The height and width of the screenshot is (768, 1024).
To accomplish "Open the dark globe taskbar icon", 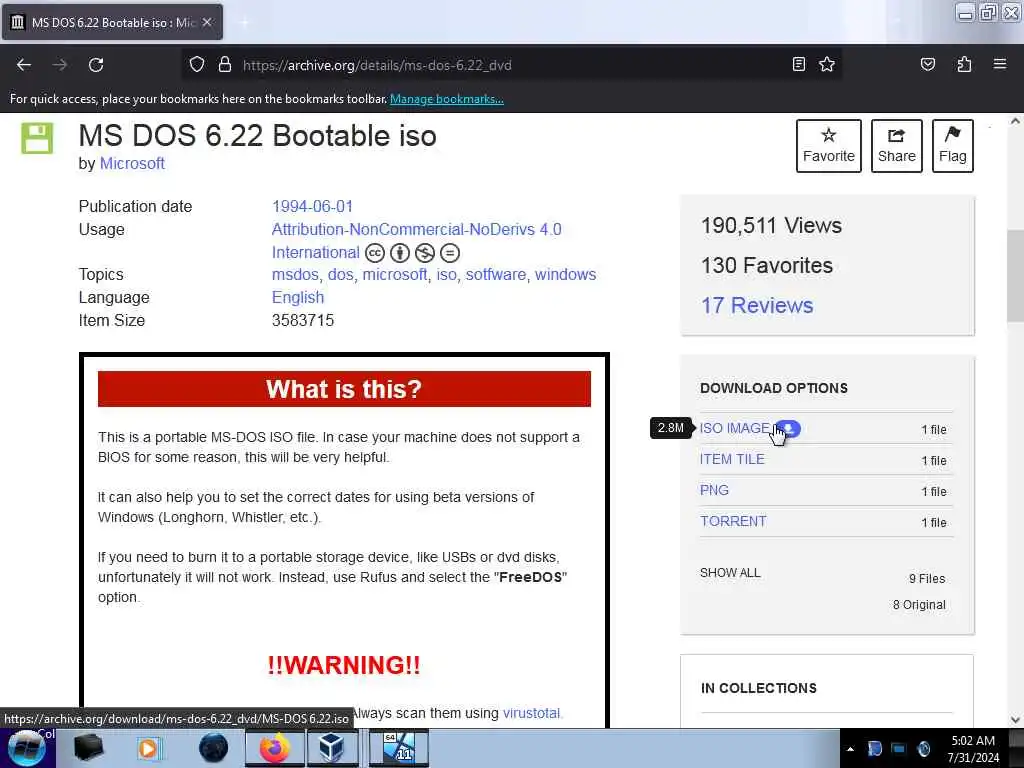I will coord(213,748).
